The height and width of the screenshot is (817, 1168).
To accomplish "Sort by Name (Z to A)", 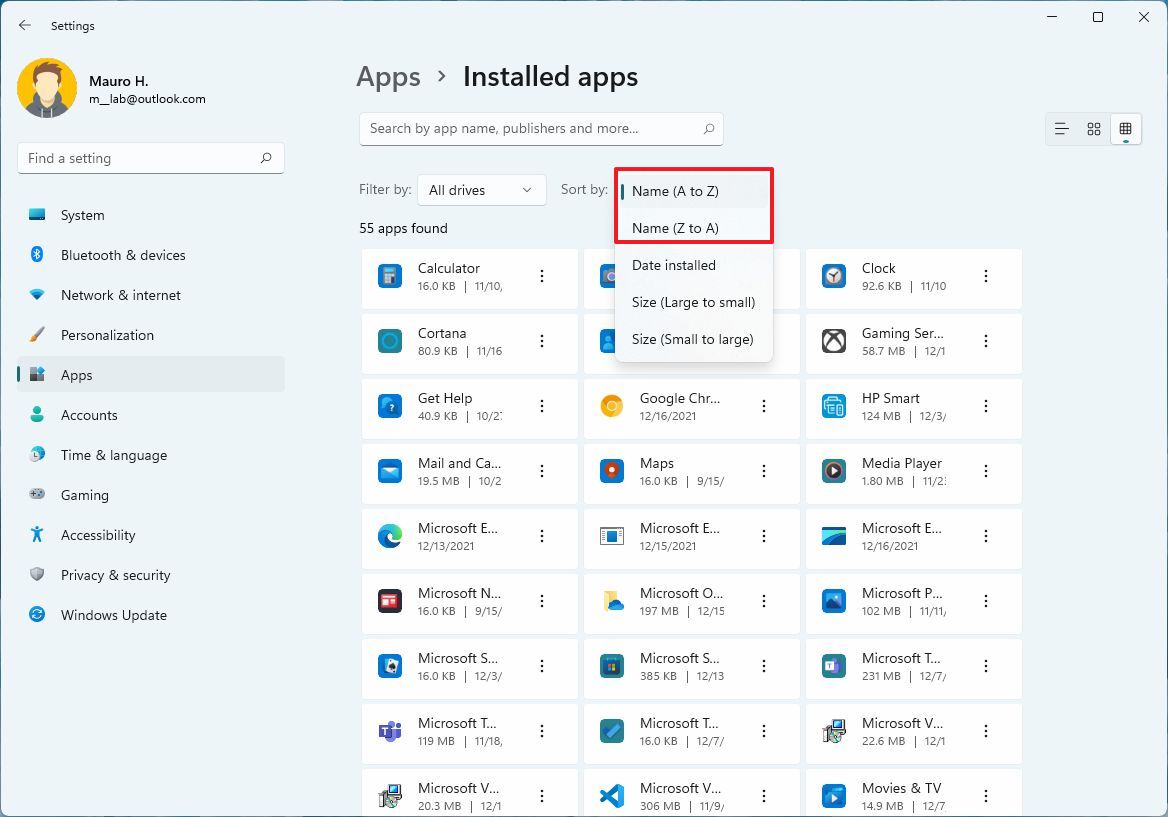I will (675, 228).
